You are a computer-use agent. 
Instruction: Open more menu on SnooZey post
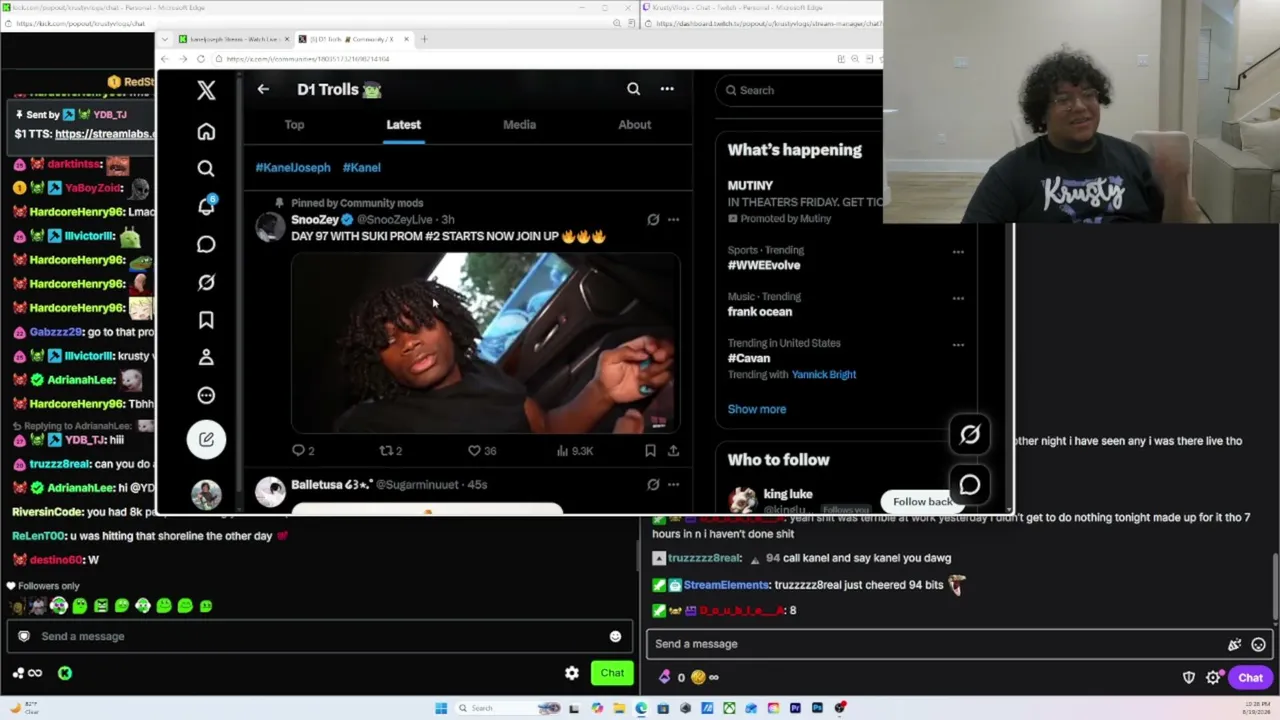[x=673, y=219]
